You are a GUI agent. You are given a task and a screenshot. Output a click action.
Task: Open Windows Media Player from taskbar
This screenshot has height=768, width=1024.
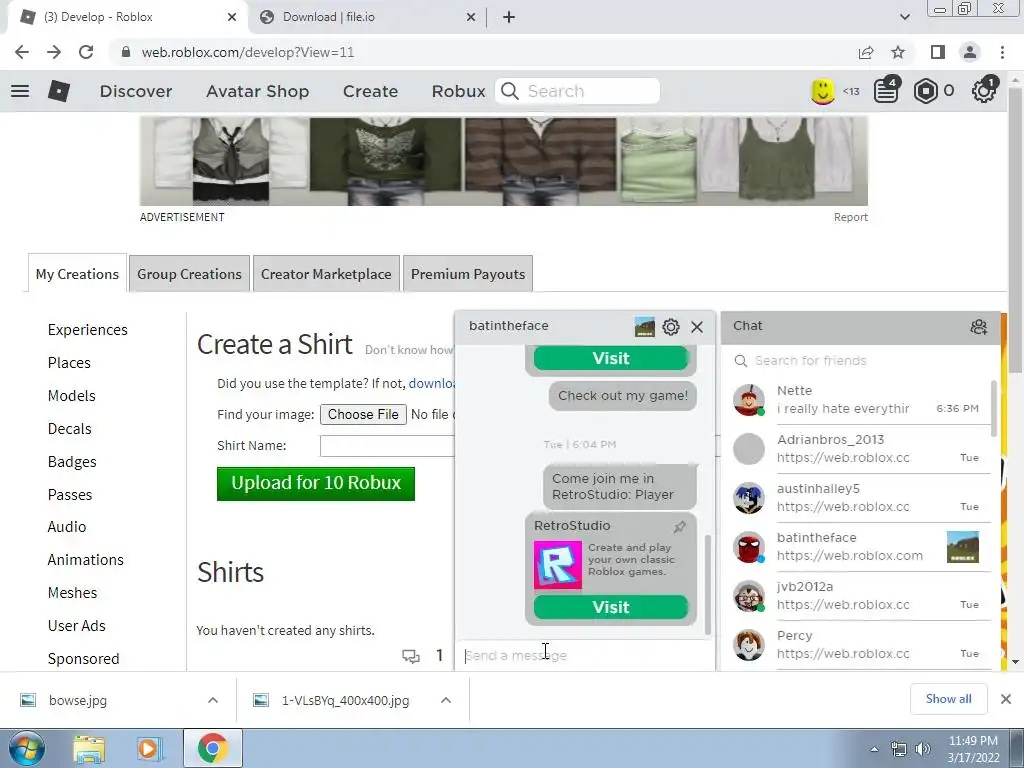coord(148,748)
